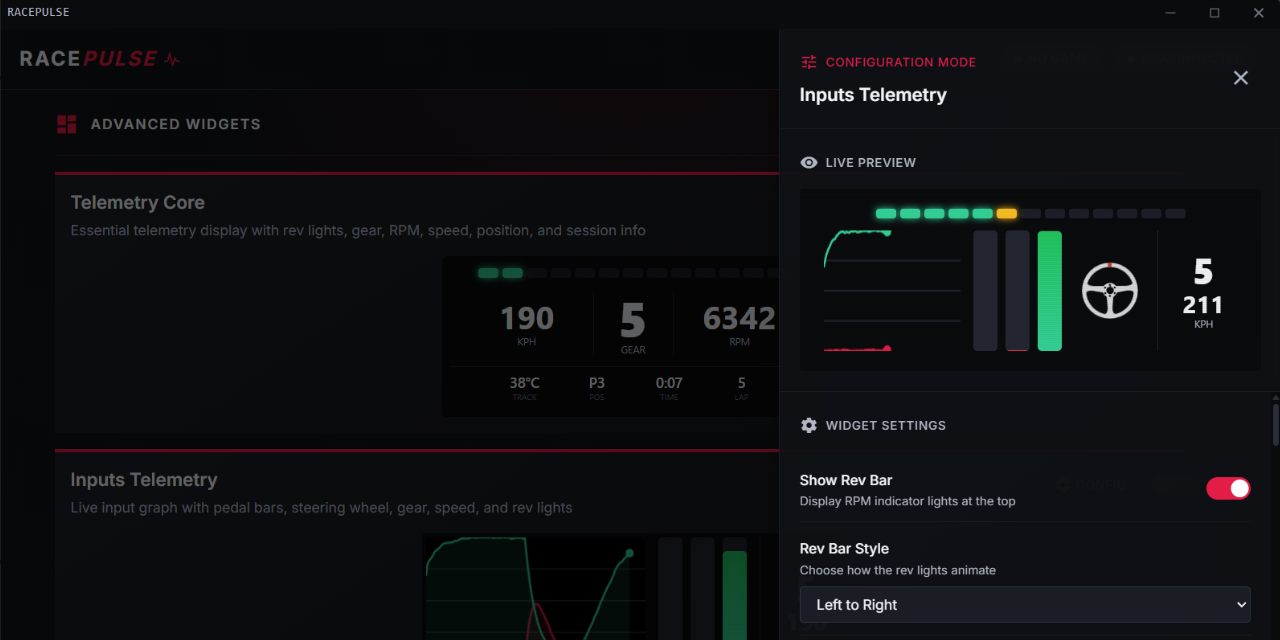Screen dimensions: 1280x640
Task: Click the yellow rev light segment in the preview
Action: [x=1006, y=213]
